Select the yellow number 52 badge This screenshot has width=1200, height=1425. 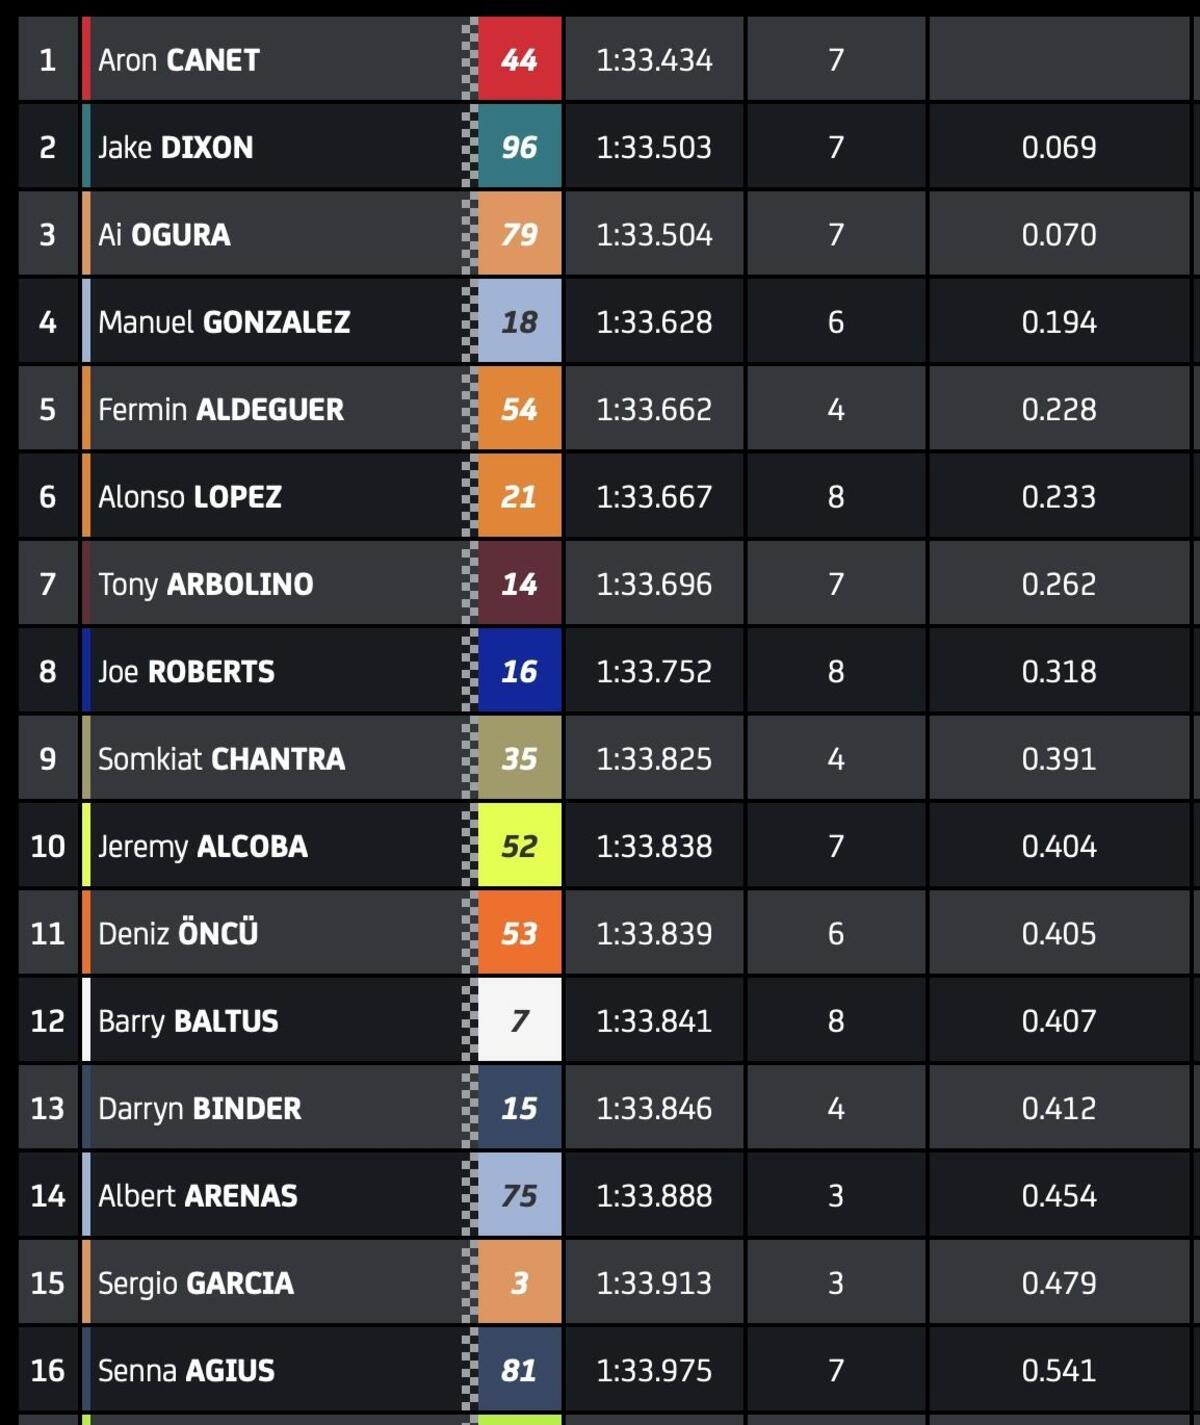[519, 846]
